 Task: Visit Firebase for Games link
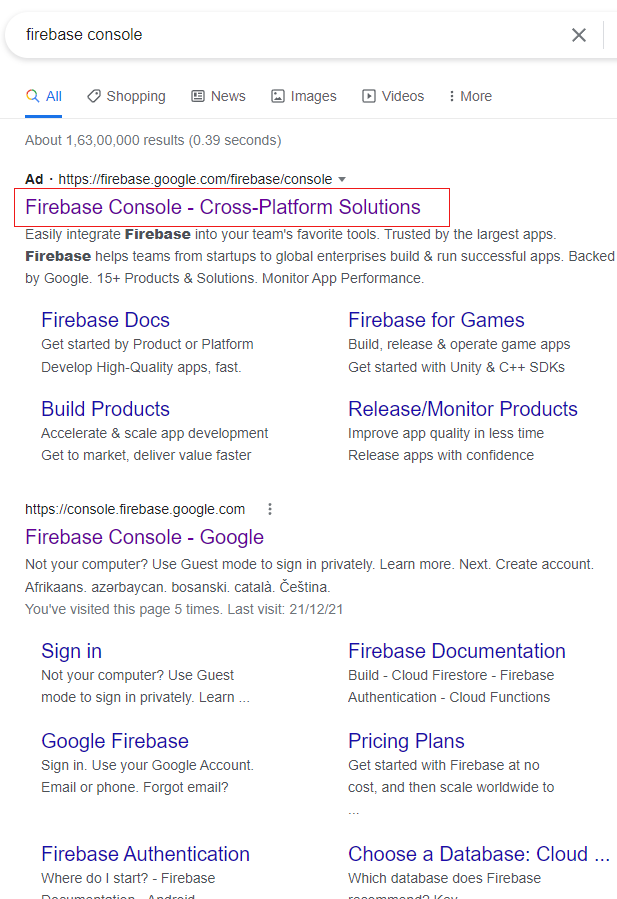pos(436,320)
